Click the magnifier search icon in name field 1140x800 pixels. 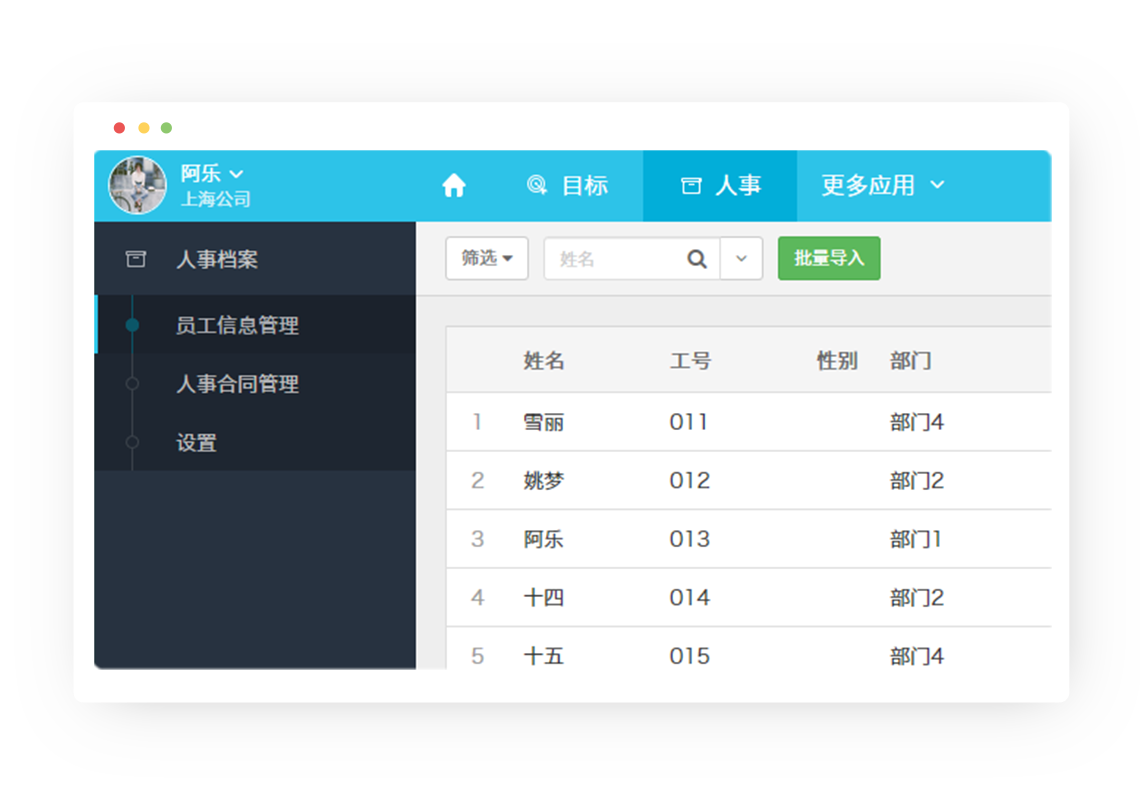(x=697, y=259)
